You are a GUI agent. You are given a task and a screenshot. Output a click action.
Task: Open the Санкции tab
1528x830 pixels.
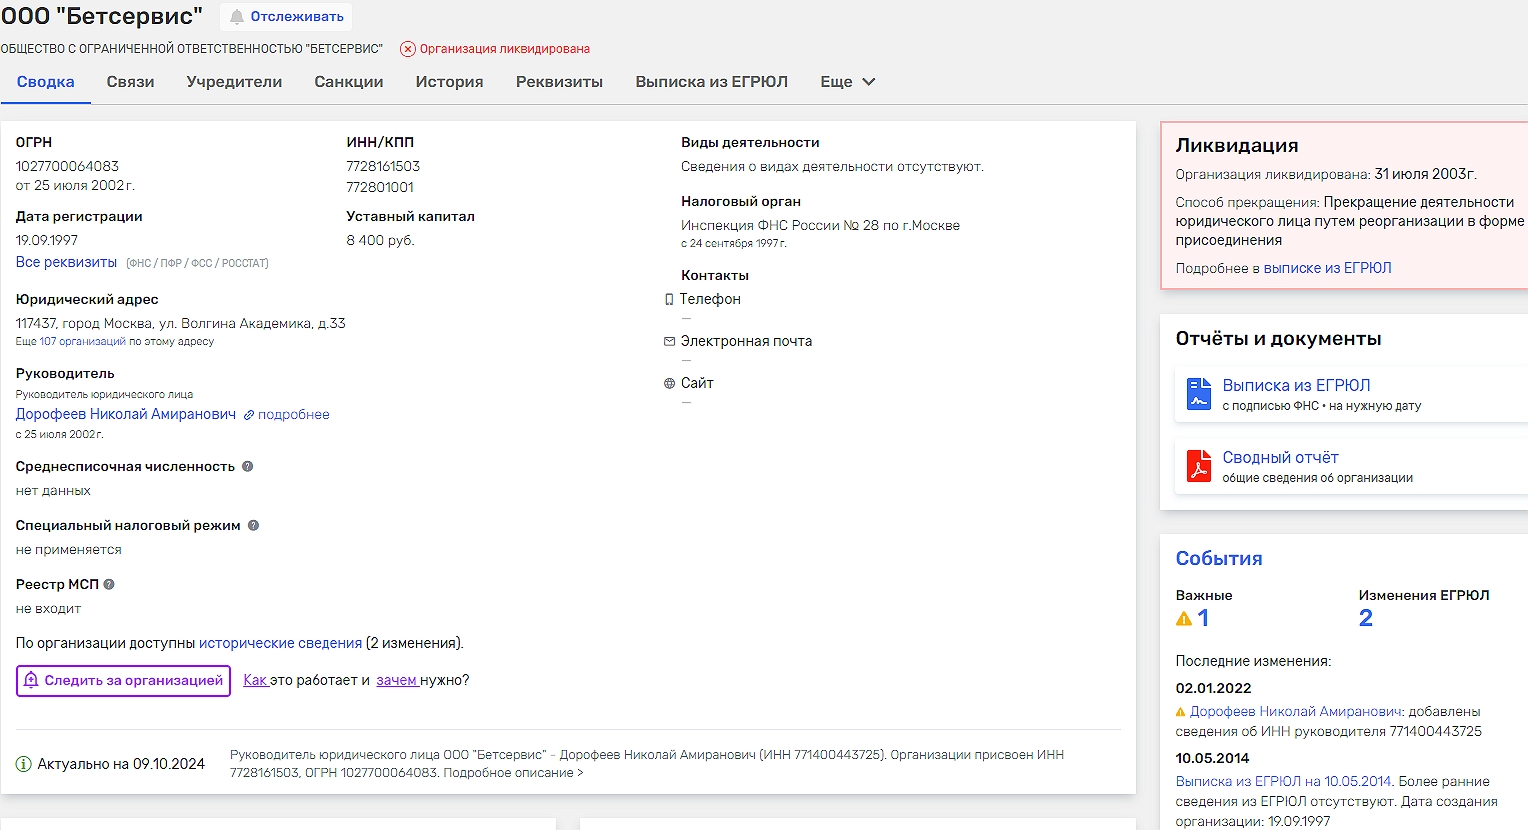click(349, 82)
